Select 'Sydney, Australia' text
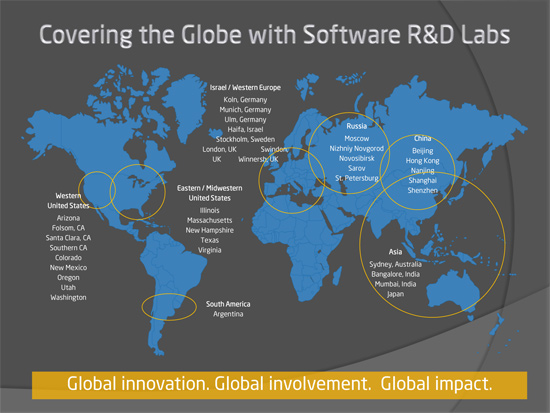The width and height of the screenshot is (550, 413). pos(395,264)
